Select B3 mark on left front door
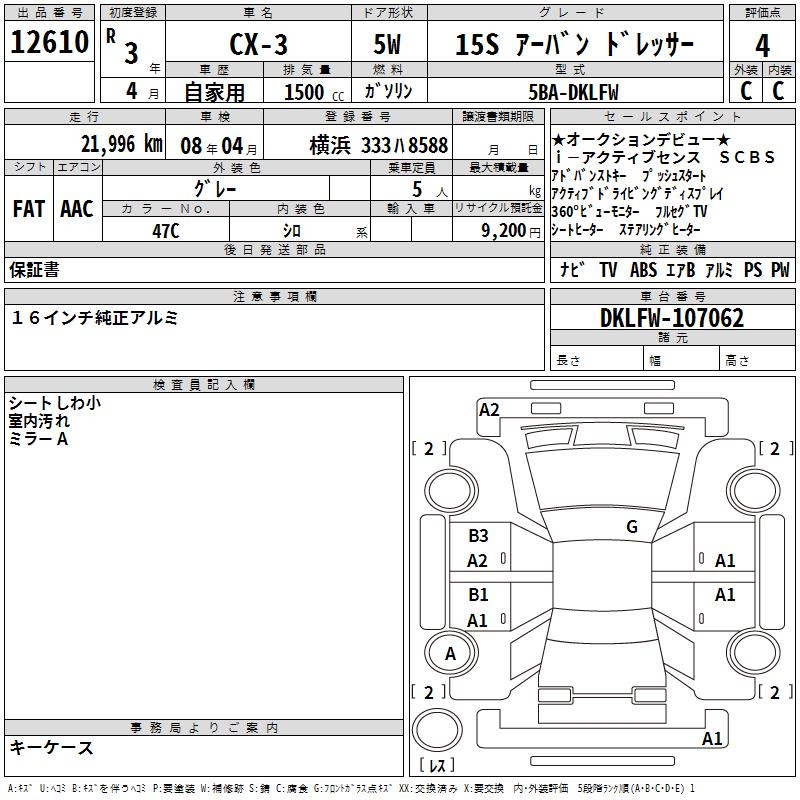This screenshot has height=800, width=800. (478, 536)
